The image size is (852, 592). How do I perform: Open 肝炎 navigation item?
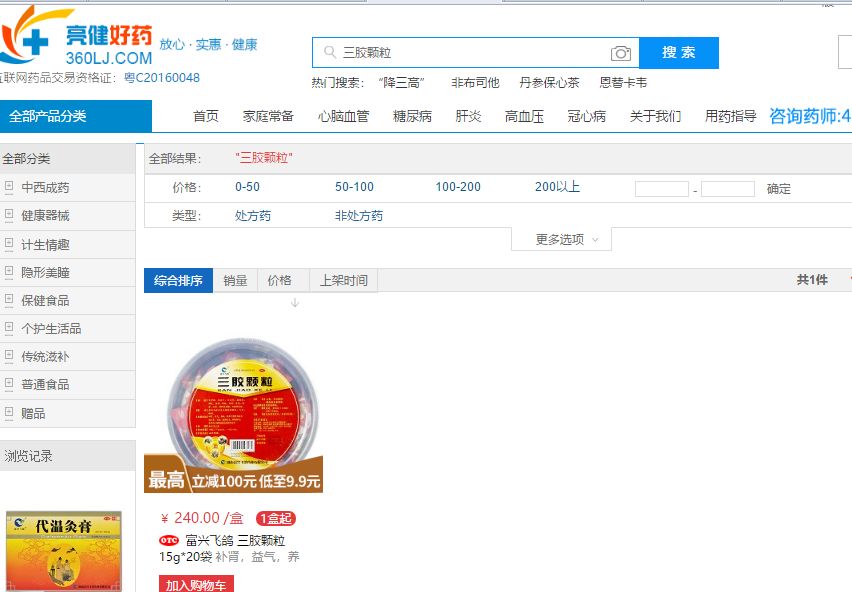coord(468,116)
